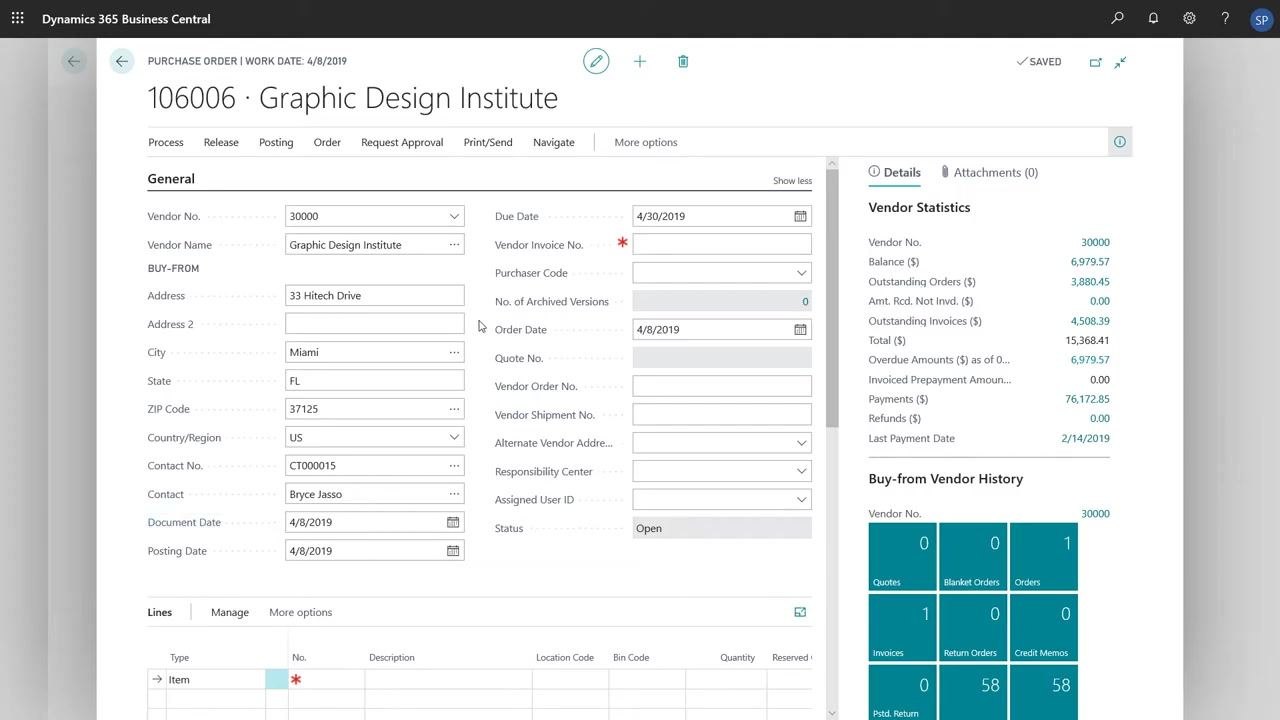Open Contact lookup ellipsis
The image size is (1280, 720).
(x=454, y=494)
